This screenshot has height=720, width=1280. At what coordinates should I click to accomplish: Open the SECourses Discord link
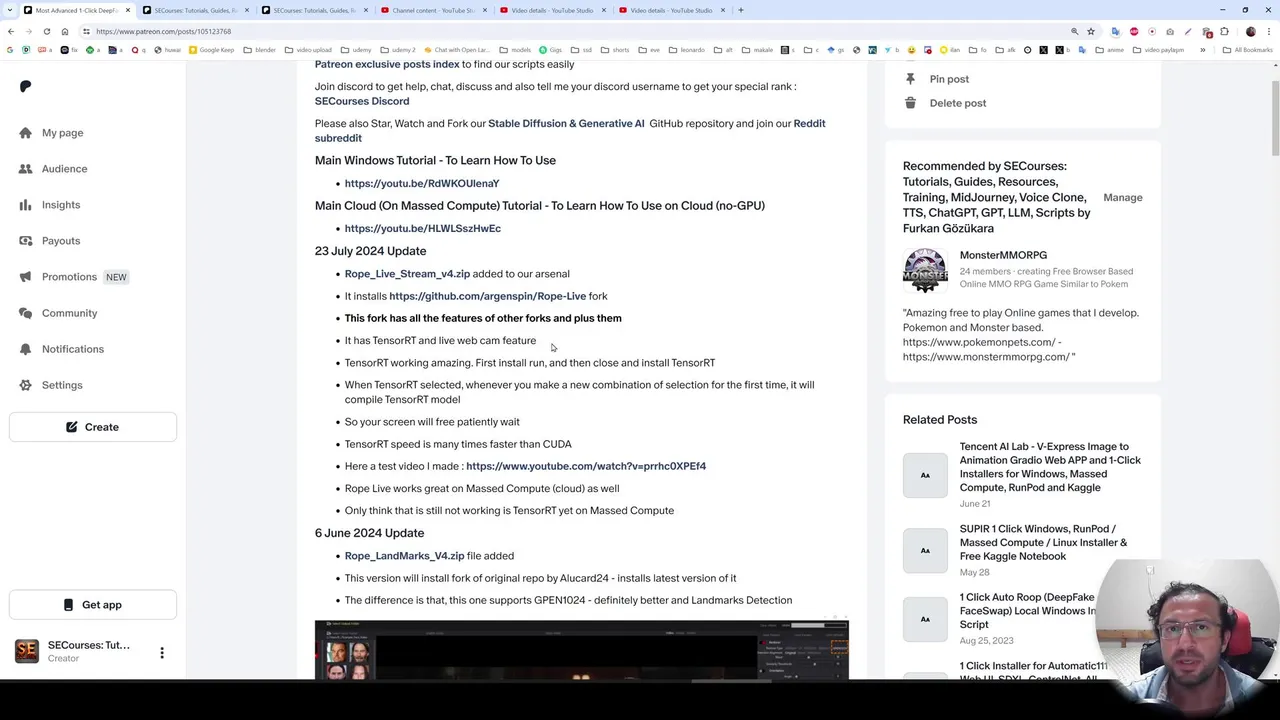point(362,101)
